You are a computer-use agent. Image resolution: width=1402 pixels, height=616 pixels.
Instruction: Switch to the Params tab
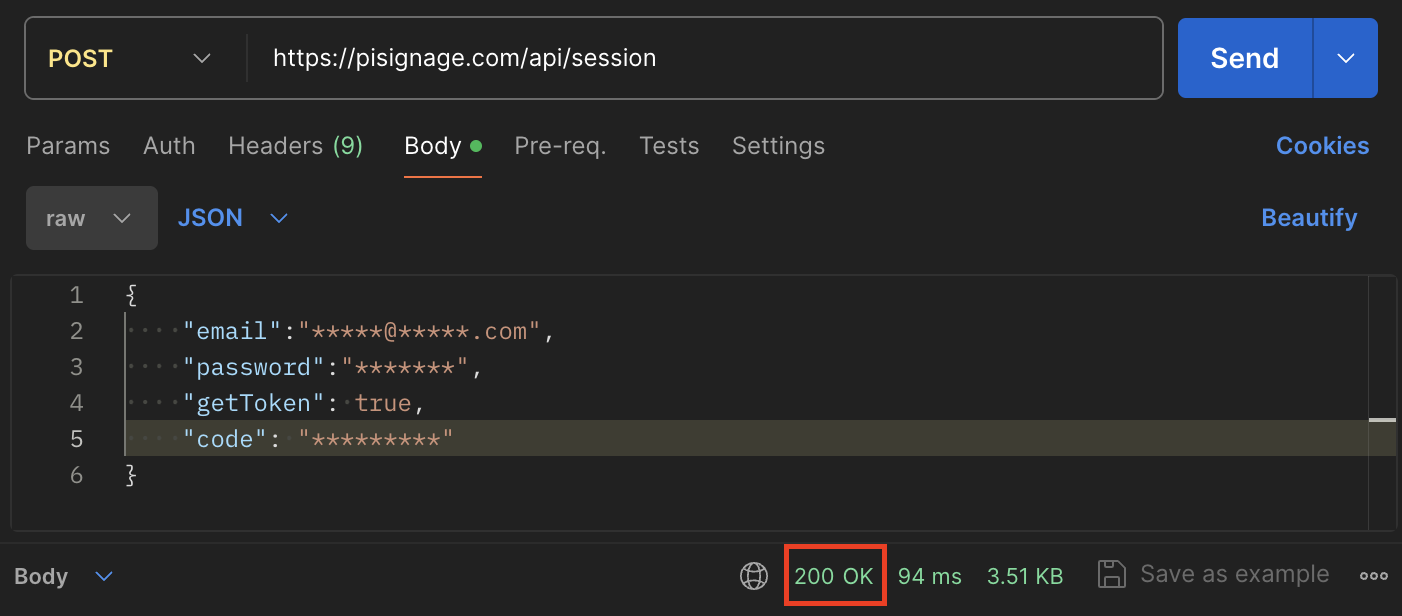[67, 146]
